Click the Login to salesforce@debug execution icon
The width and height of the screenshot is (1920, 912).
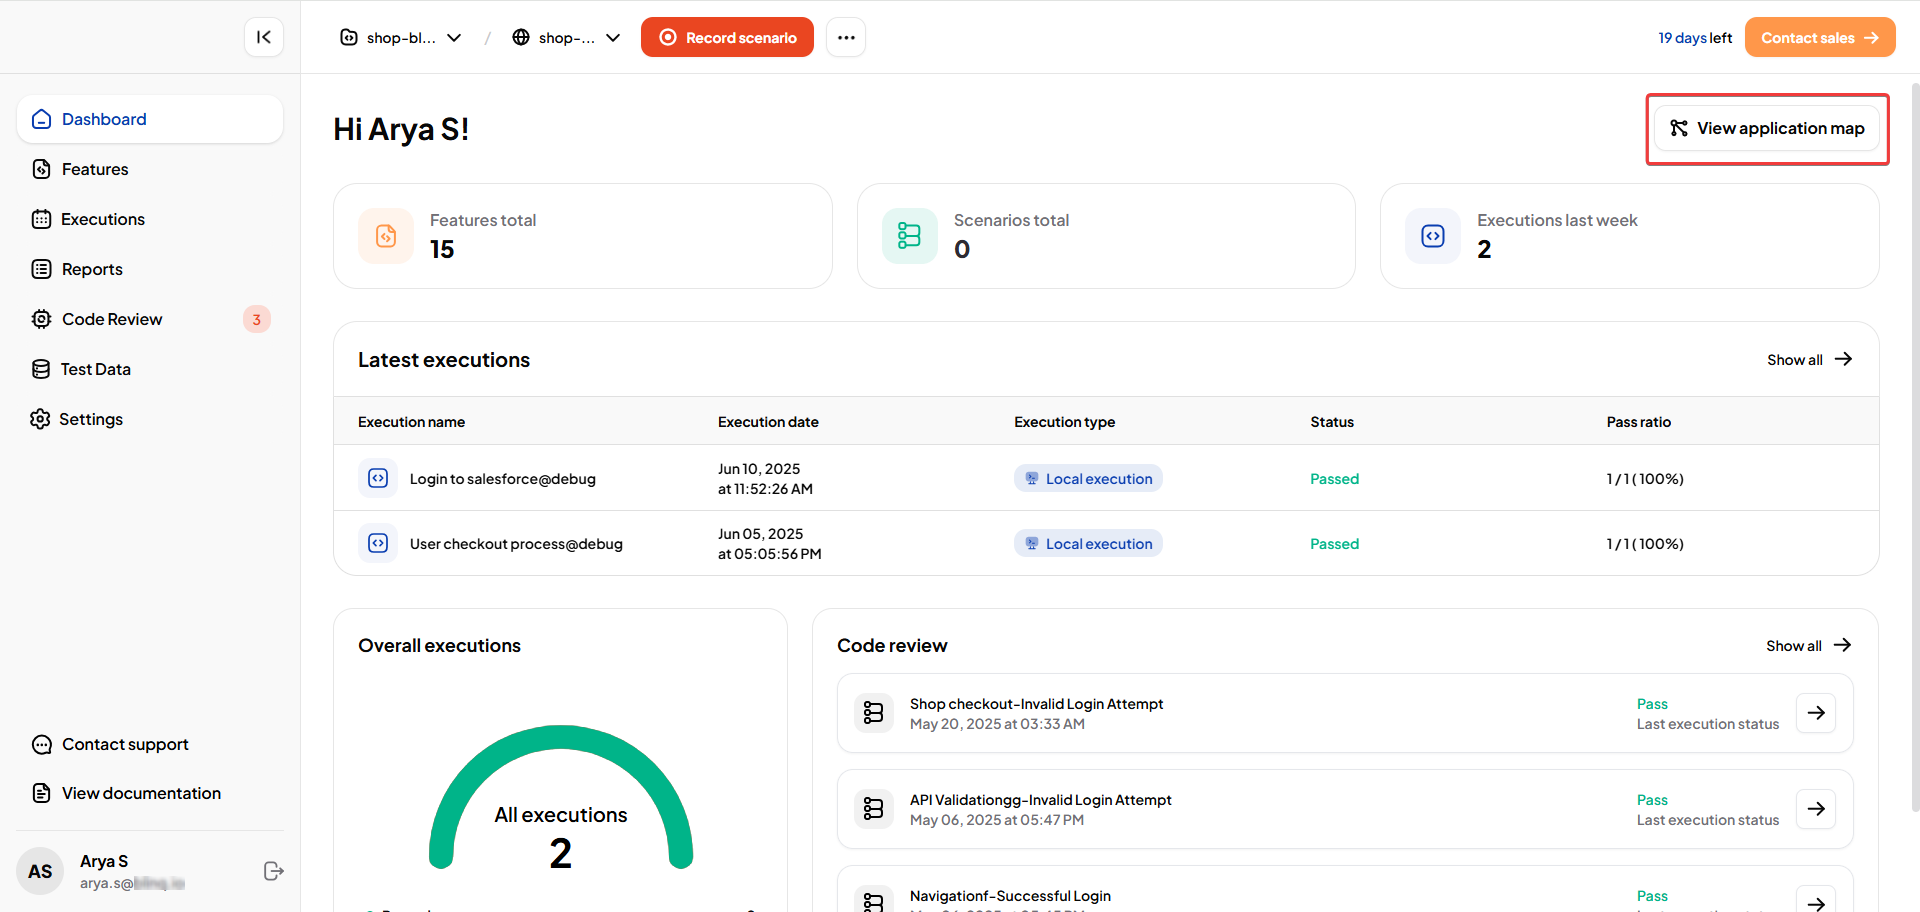click(x=378, y=479)
